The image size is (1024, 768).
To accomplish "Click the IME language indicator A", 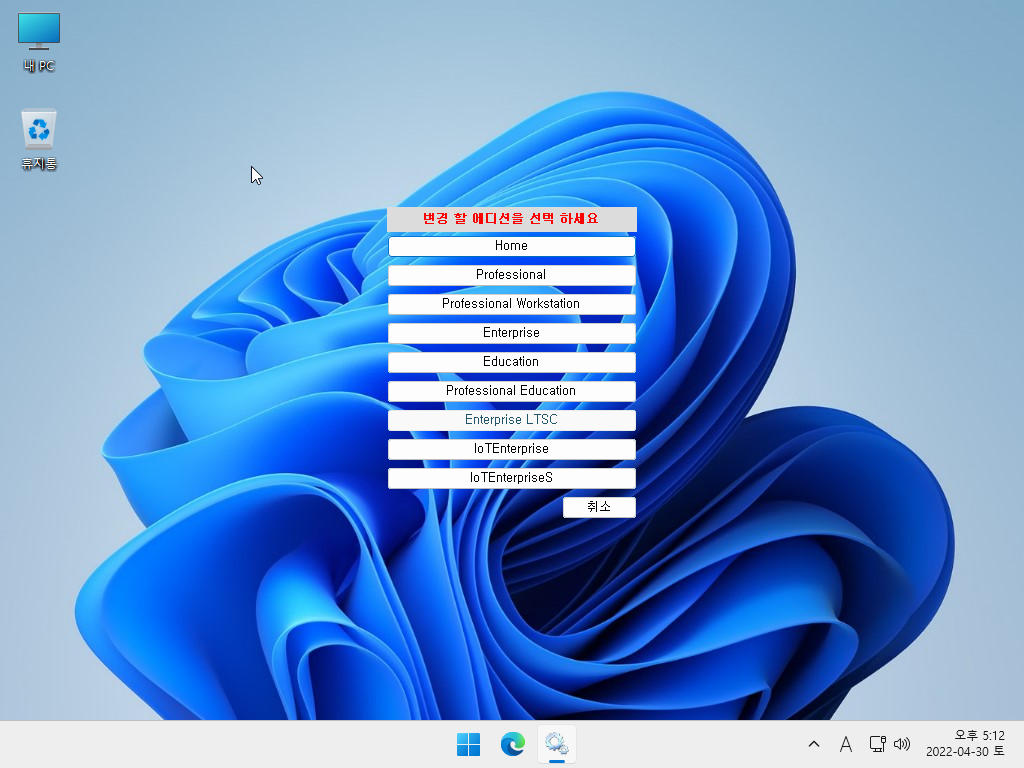I will click(846, 744).
